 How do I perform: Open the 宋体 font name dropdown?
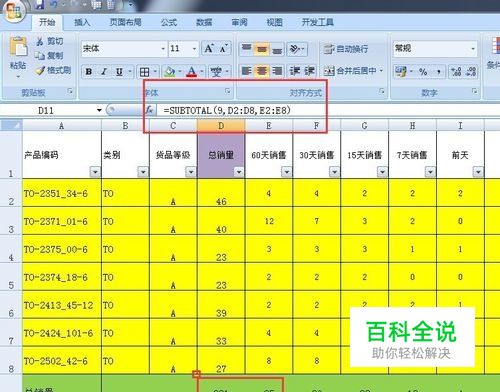163,49
